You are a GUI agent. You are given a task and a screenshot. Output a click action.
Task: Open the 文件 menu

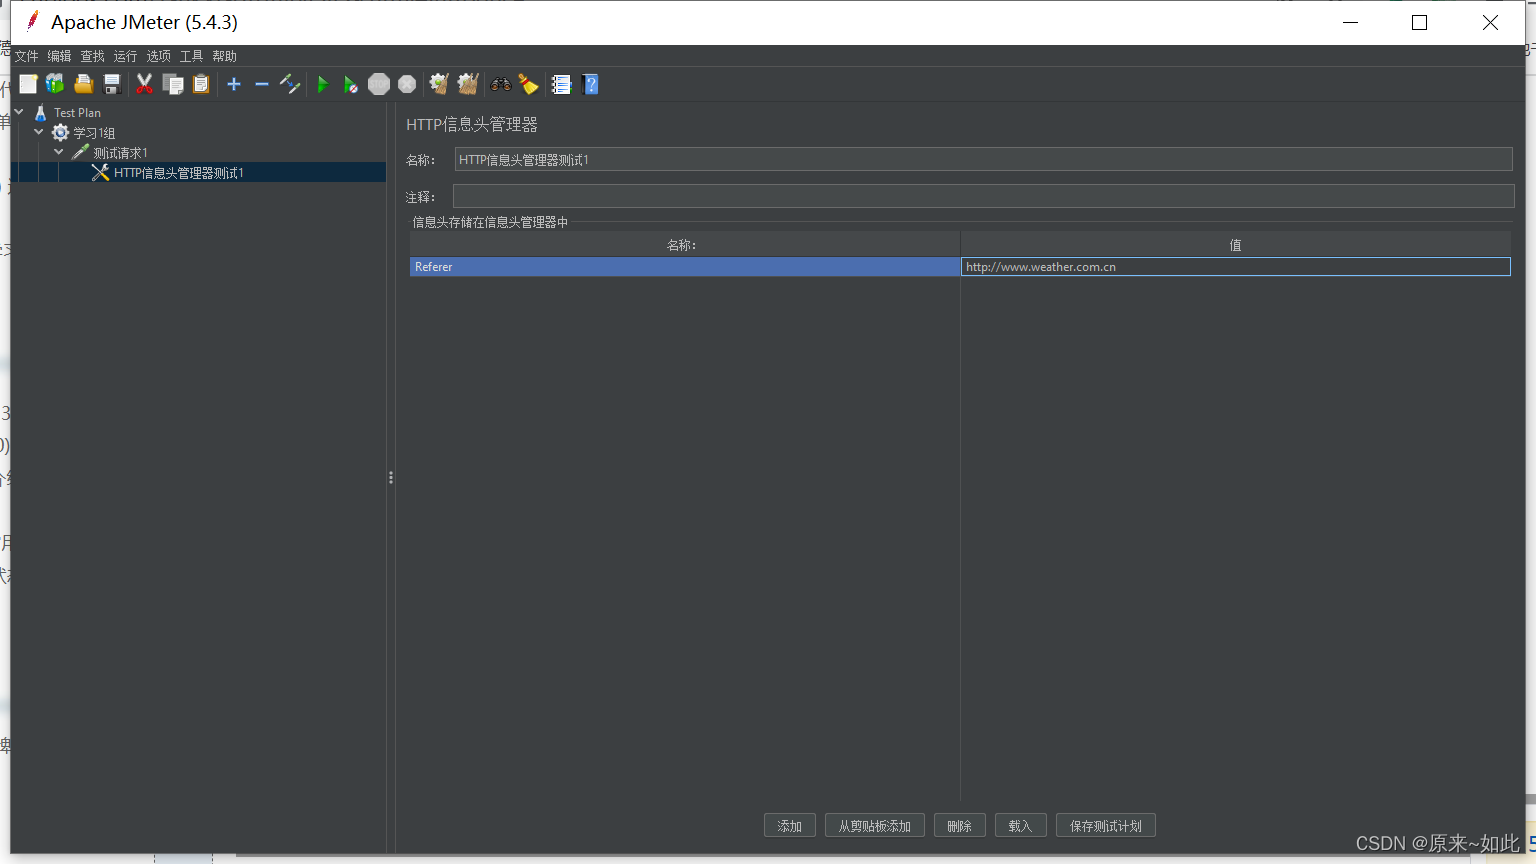(27, 56)
